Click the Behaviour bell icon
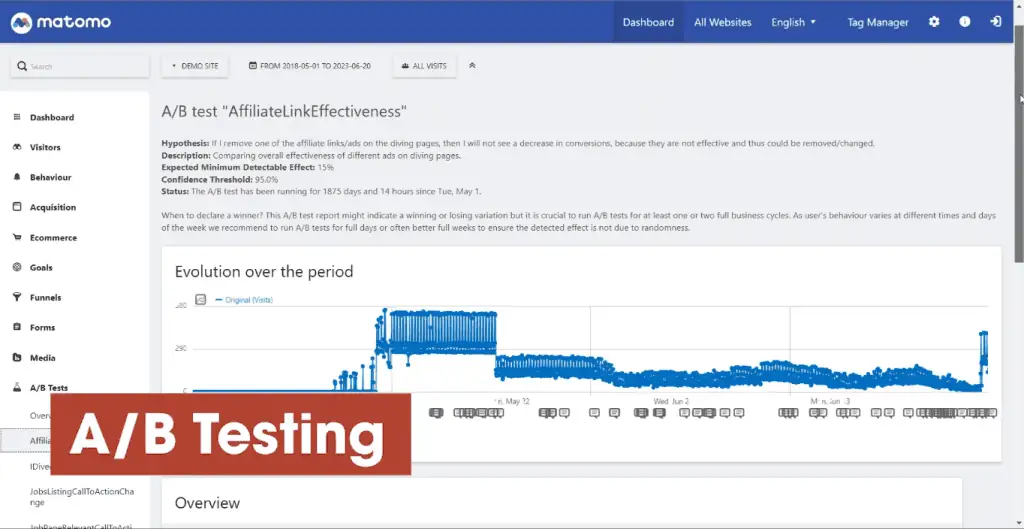 17,177
